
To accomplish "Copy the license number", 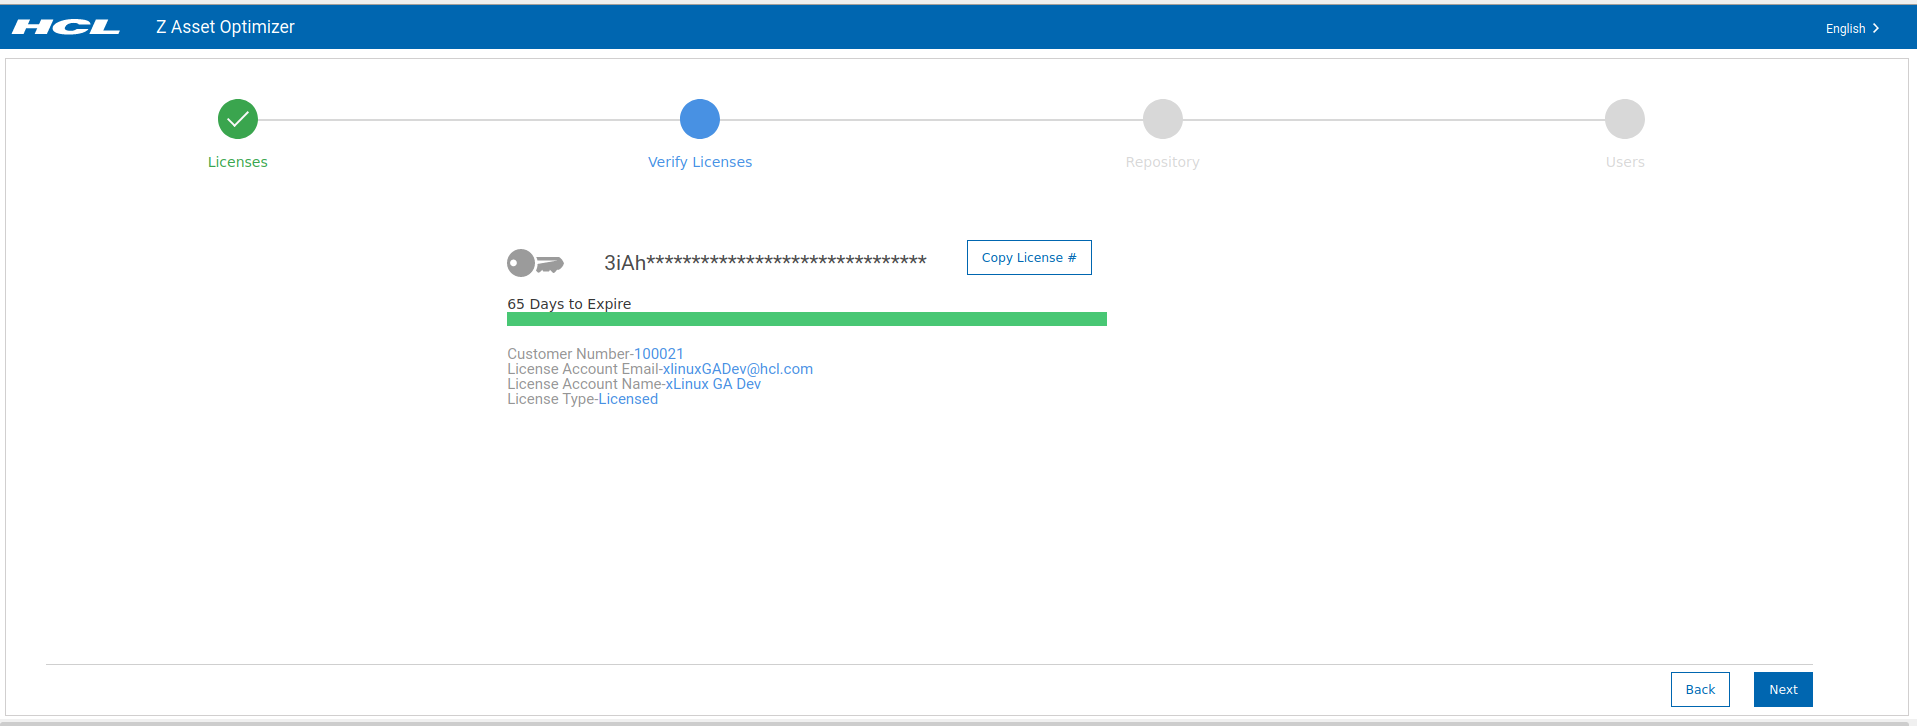I will click(x=1029, y=257).
